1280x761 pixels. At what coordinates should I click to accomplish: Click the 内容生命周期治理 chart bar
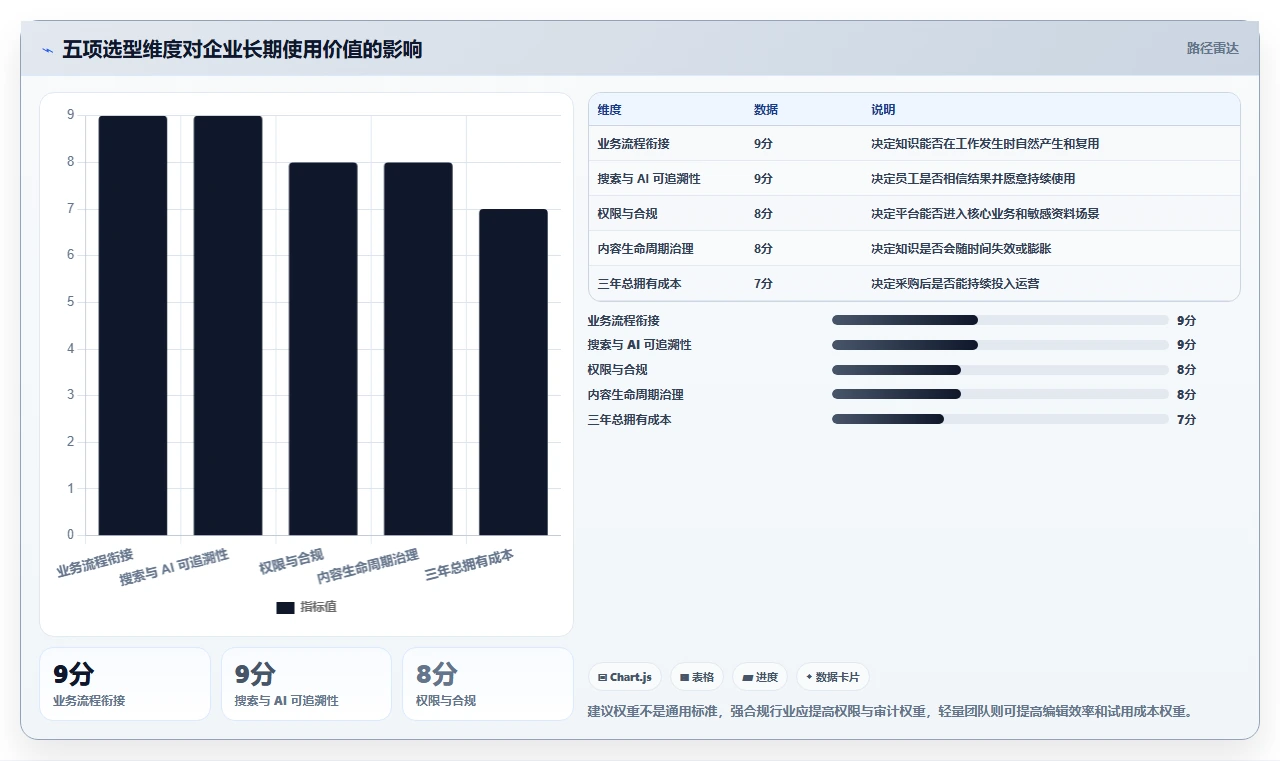pos(418,349)
